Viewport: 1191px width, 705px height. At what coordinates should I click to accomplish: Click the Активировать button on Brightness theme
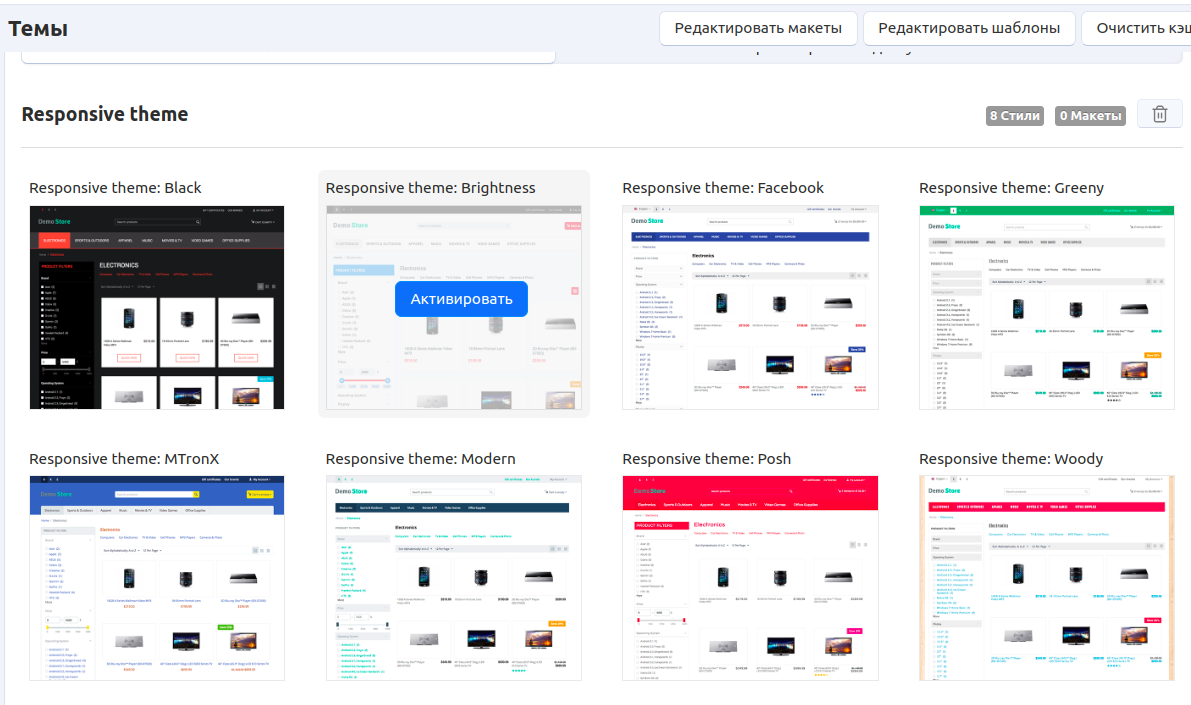coord(461,299)
